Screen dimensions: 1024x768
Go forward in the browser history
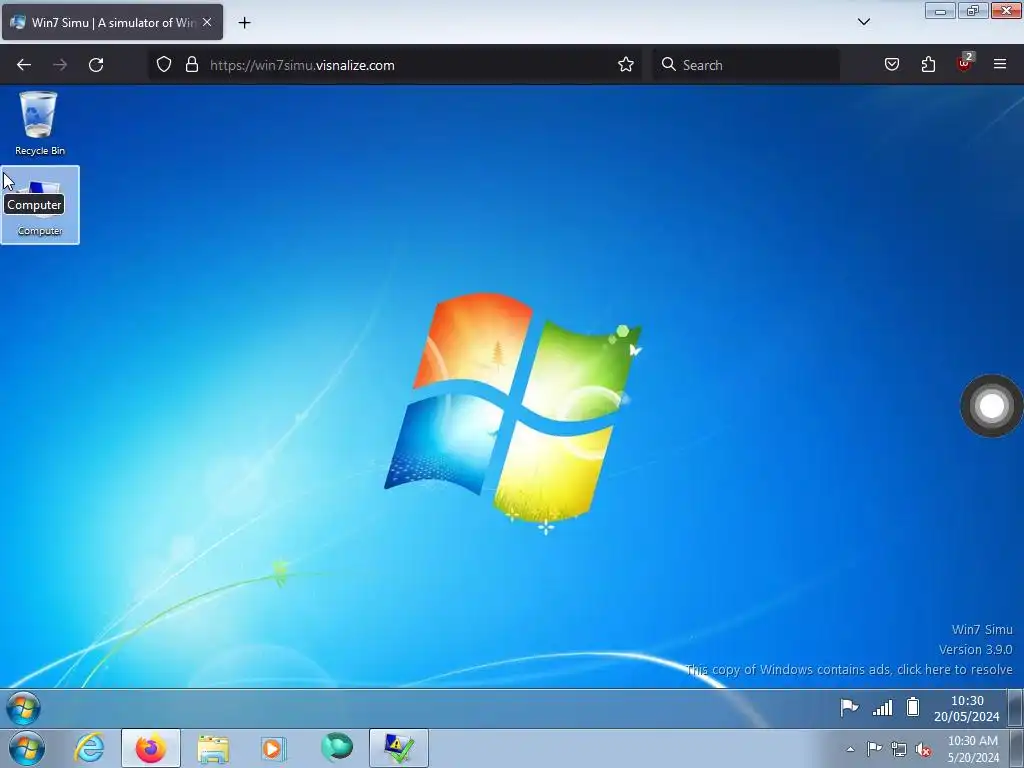[x=60, y=65]
